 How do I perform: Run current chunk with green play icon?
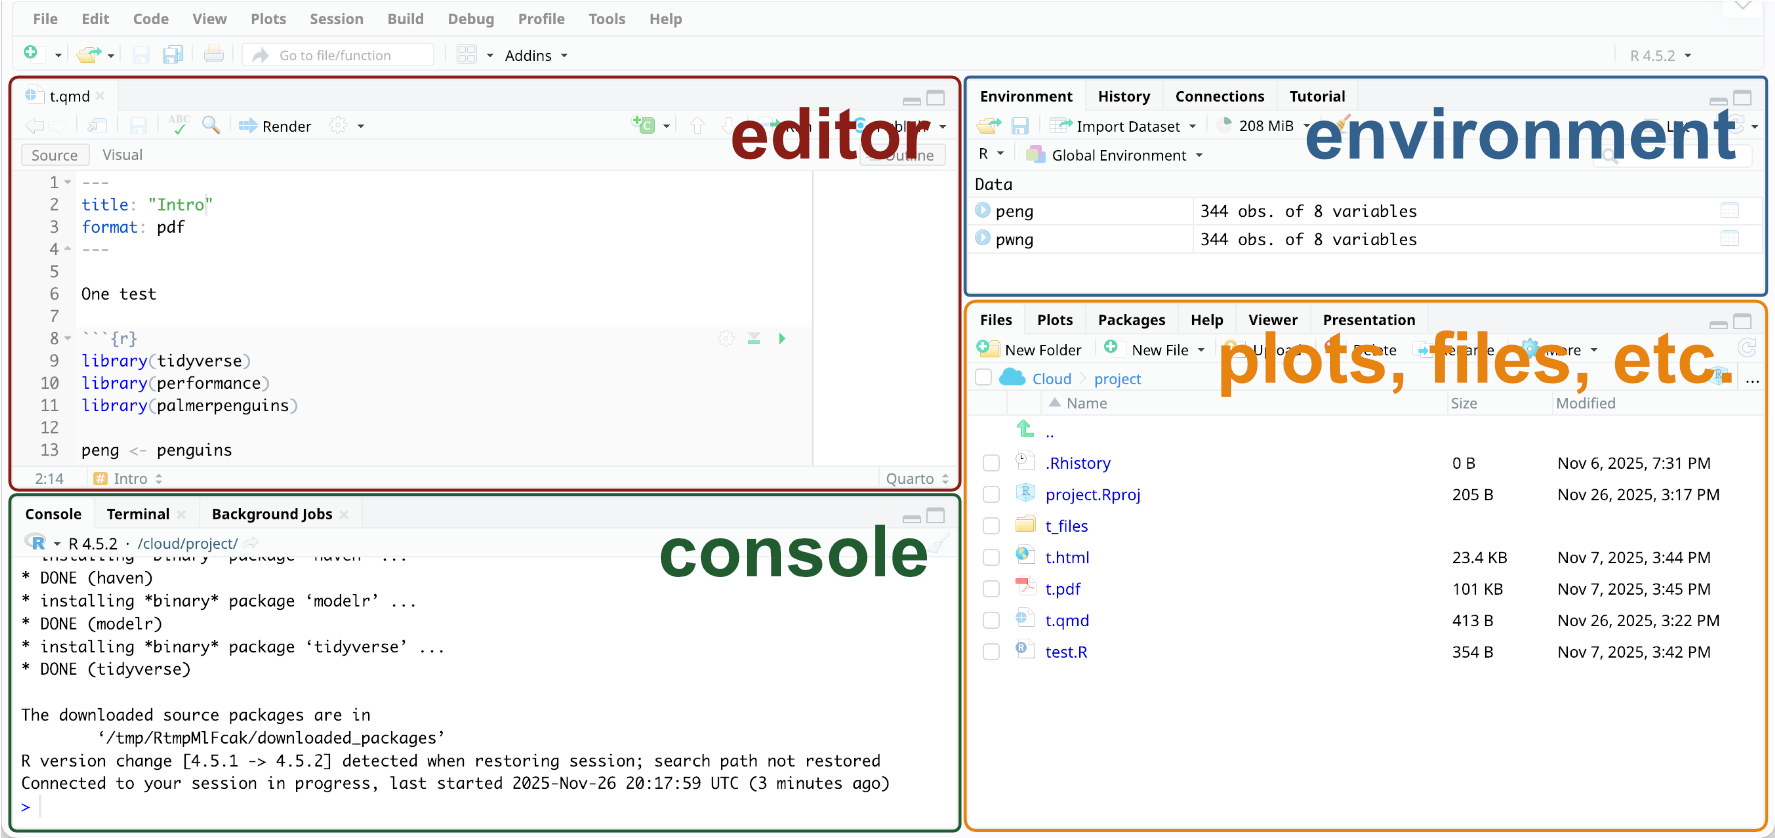[782, 339]
